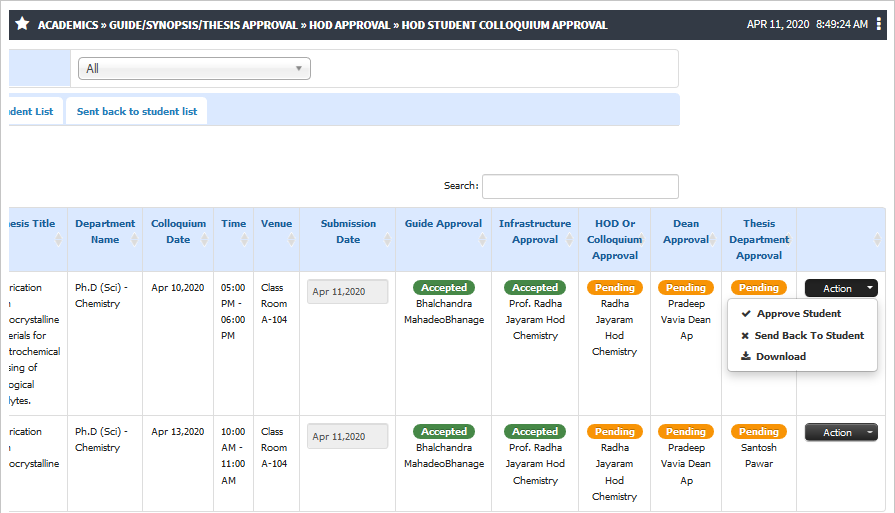Click Accepted Guide Approval badge in second row
This screenshot has width=895, height=513.
click(444, 431)
